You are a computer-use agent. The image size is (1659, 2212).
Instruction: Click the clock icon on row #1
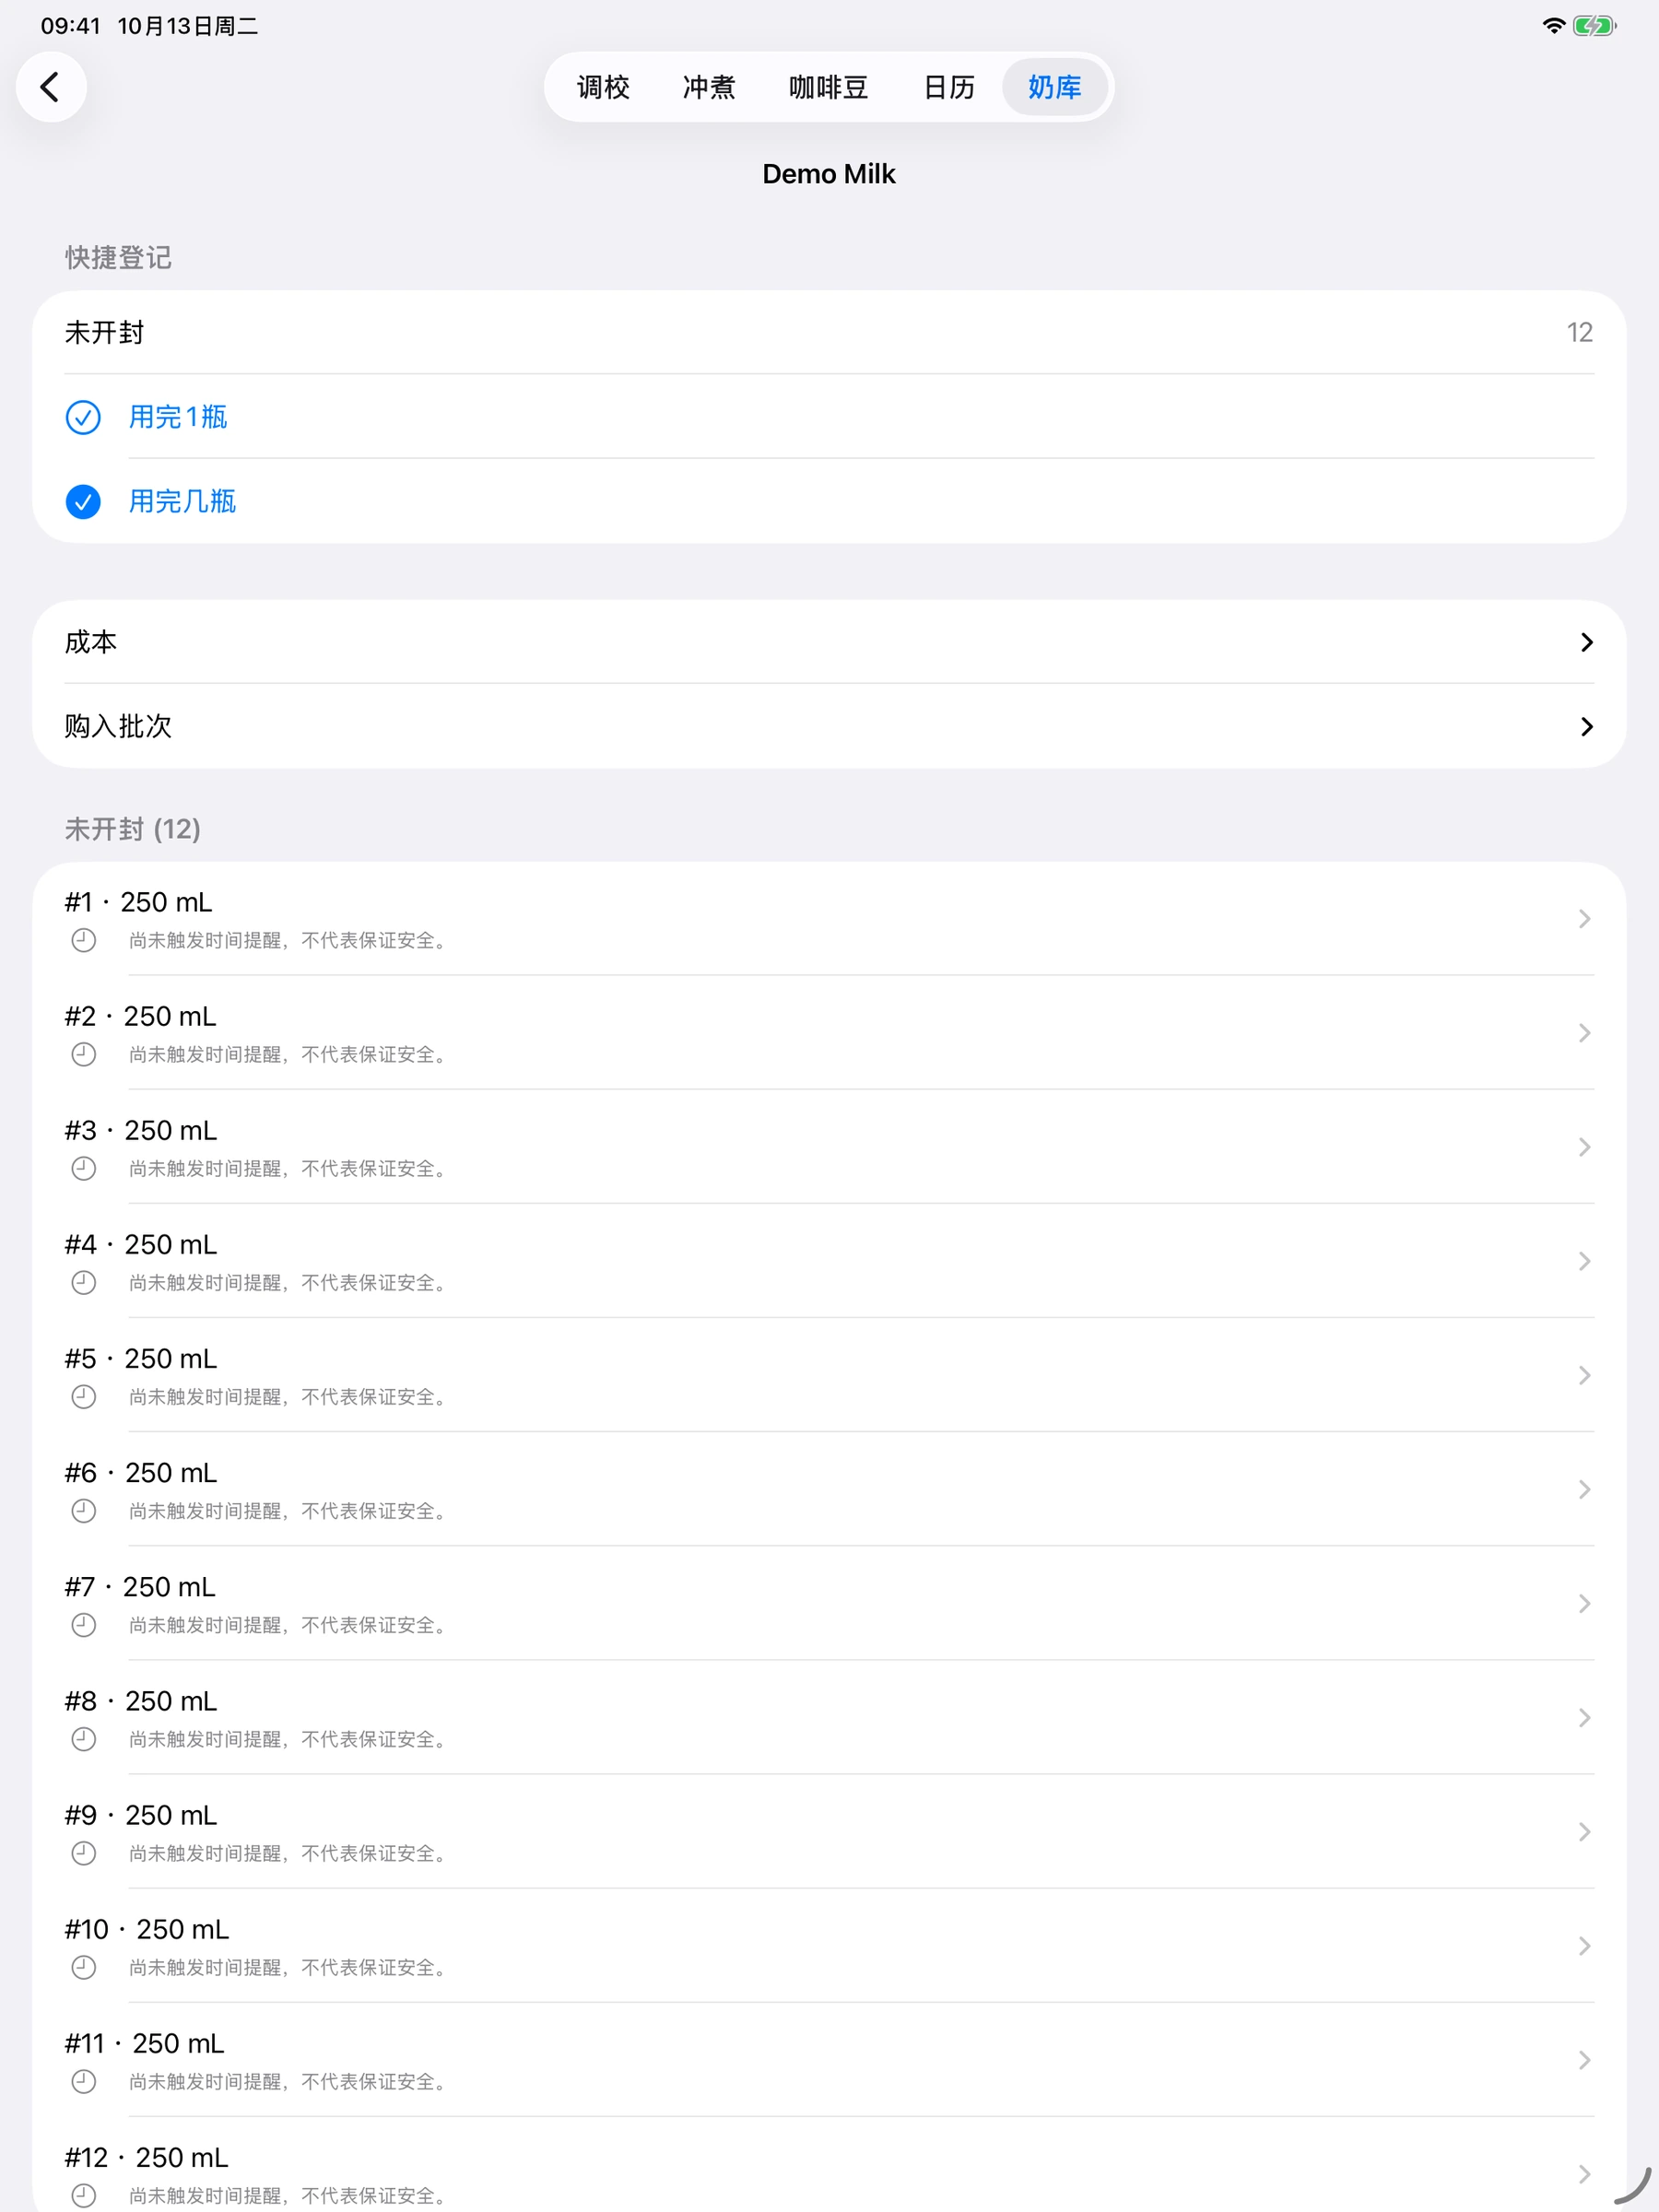click(x=84, y=940)
